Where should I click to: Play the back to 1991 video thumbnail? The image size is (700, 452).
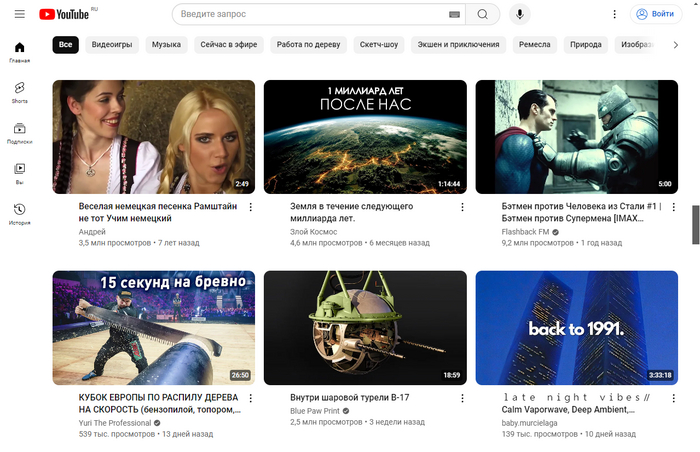(x=576, y=327)
